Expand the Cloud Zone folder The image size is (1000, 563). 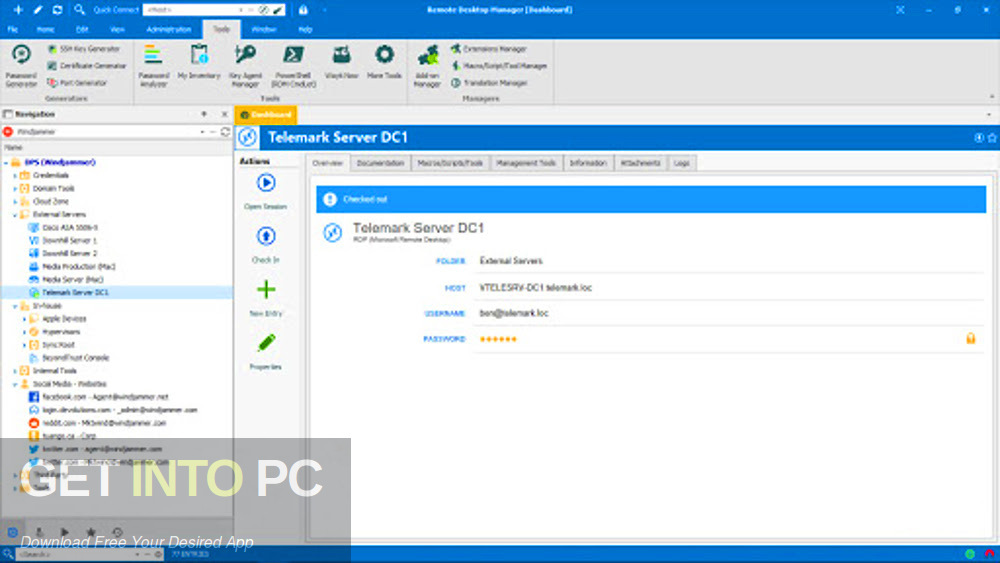(15, 201)
